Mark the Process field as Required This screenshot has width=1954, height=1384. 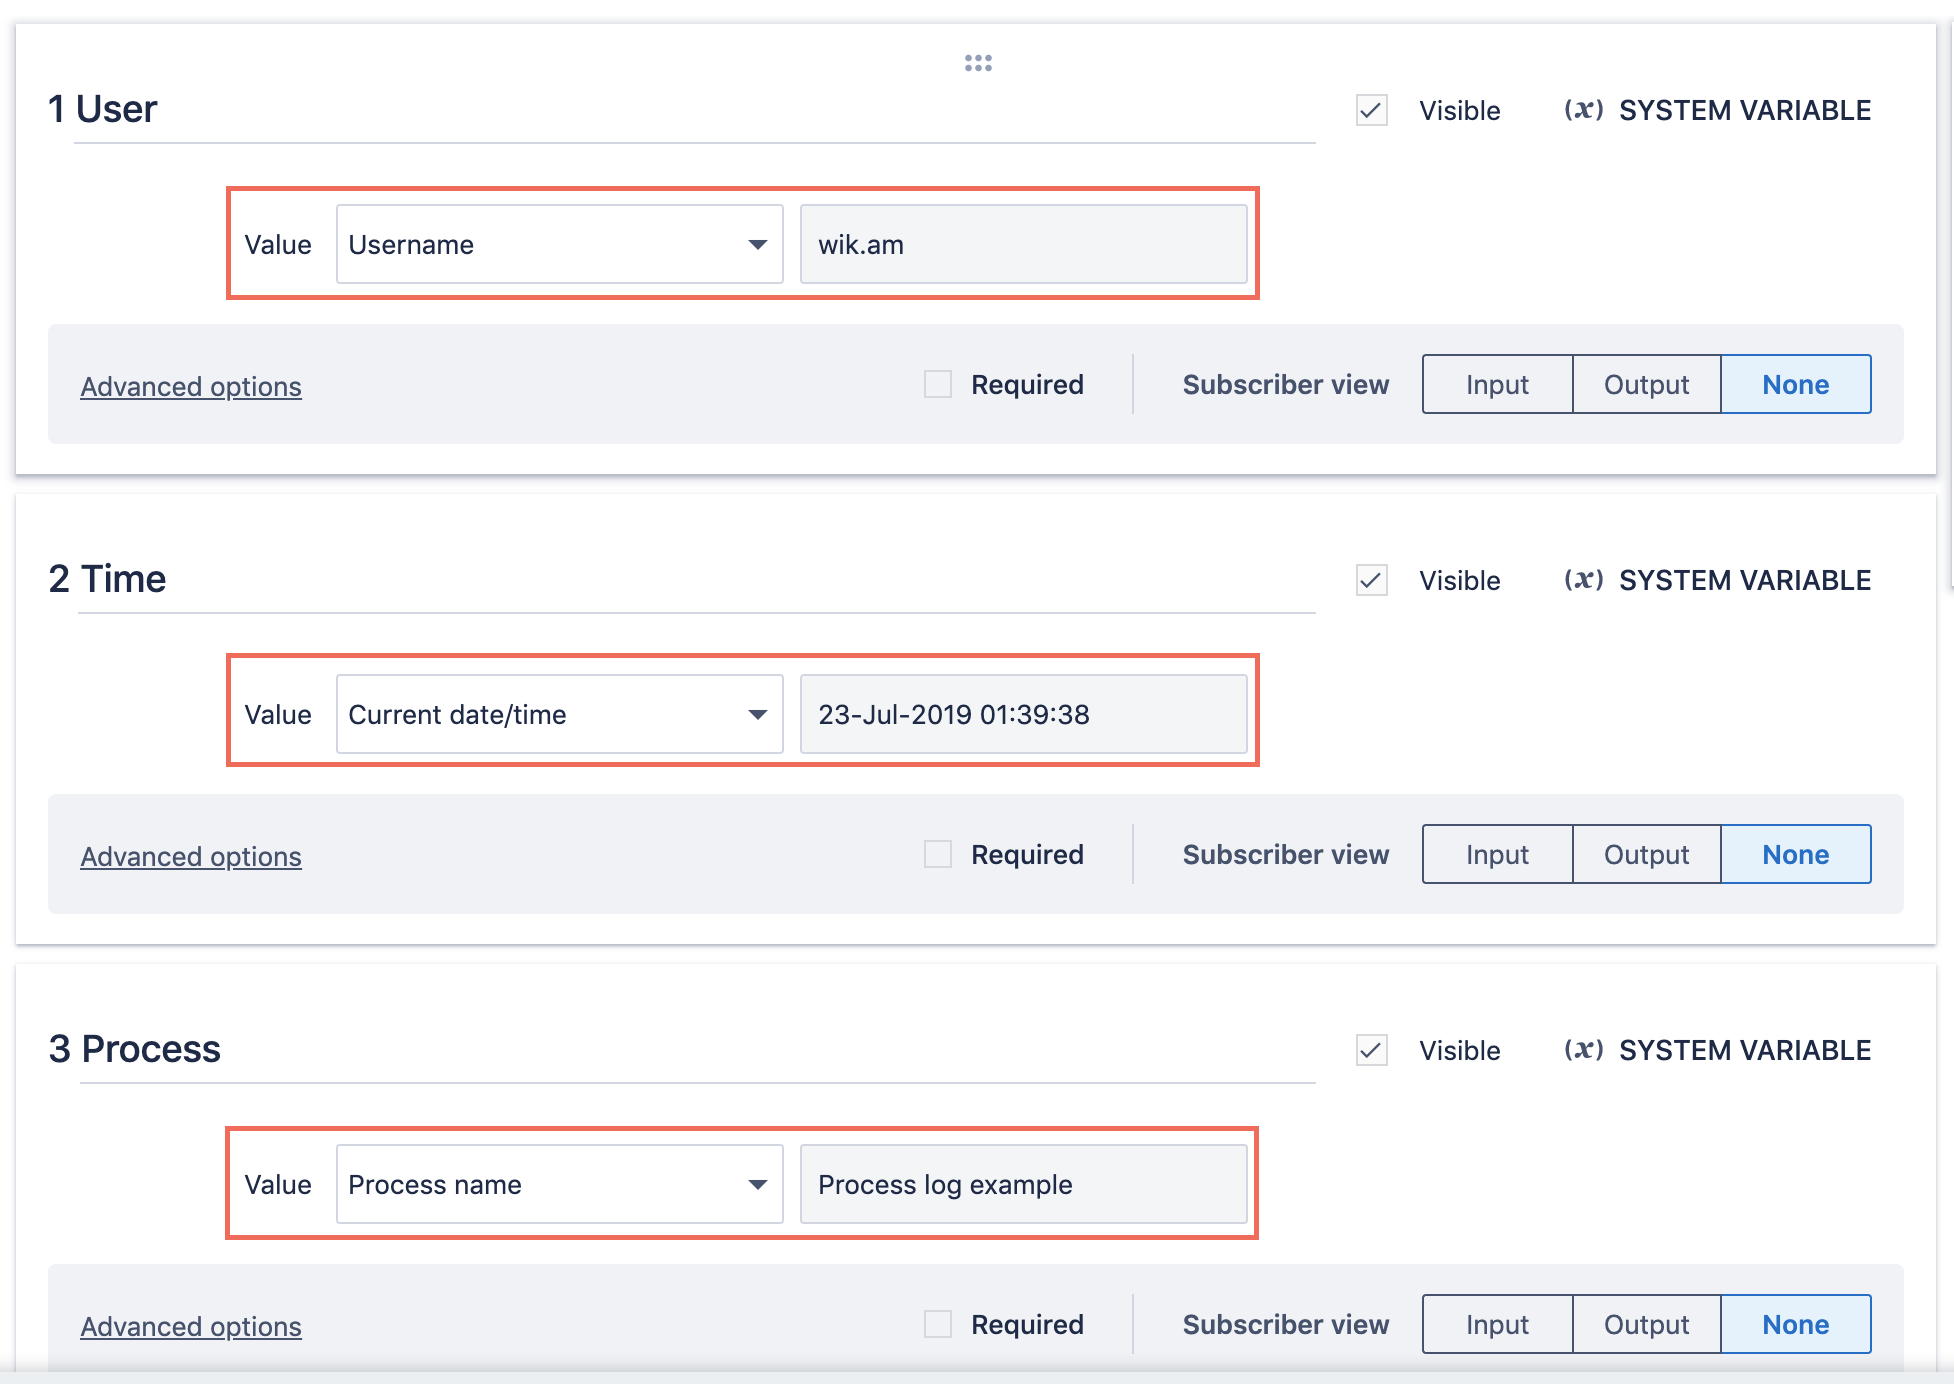(937, 1324)
